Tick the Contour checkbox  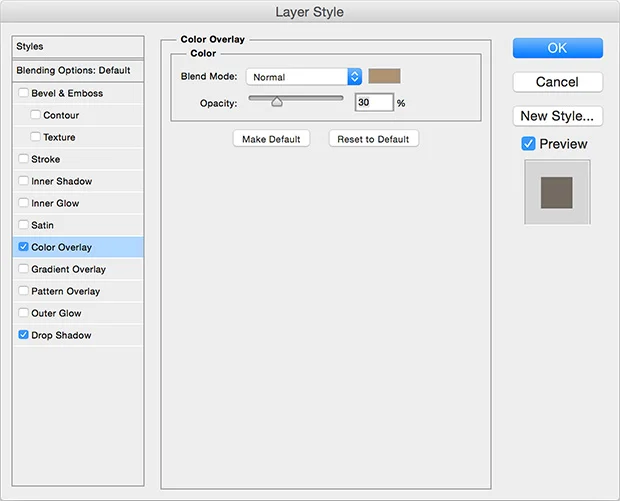click(35, 115)
